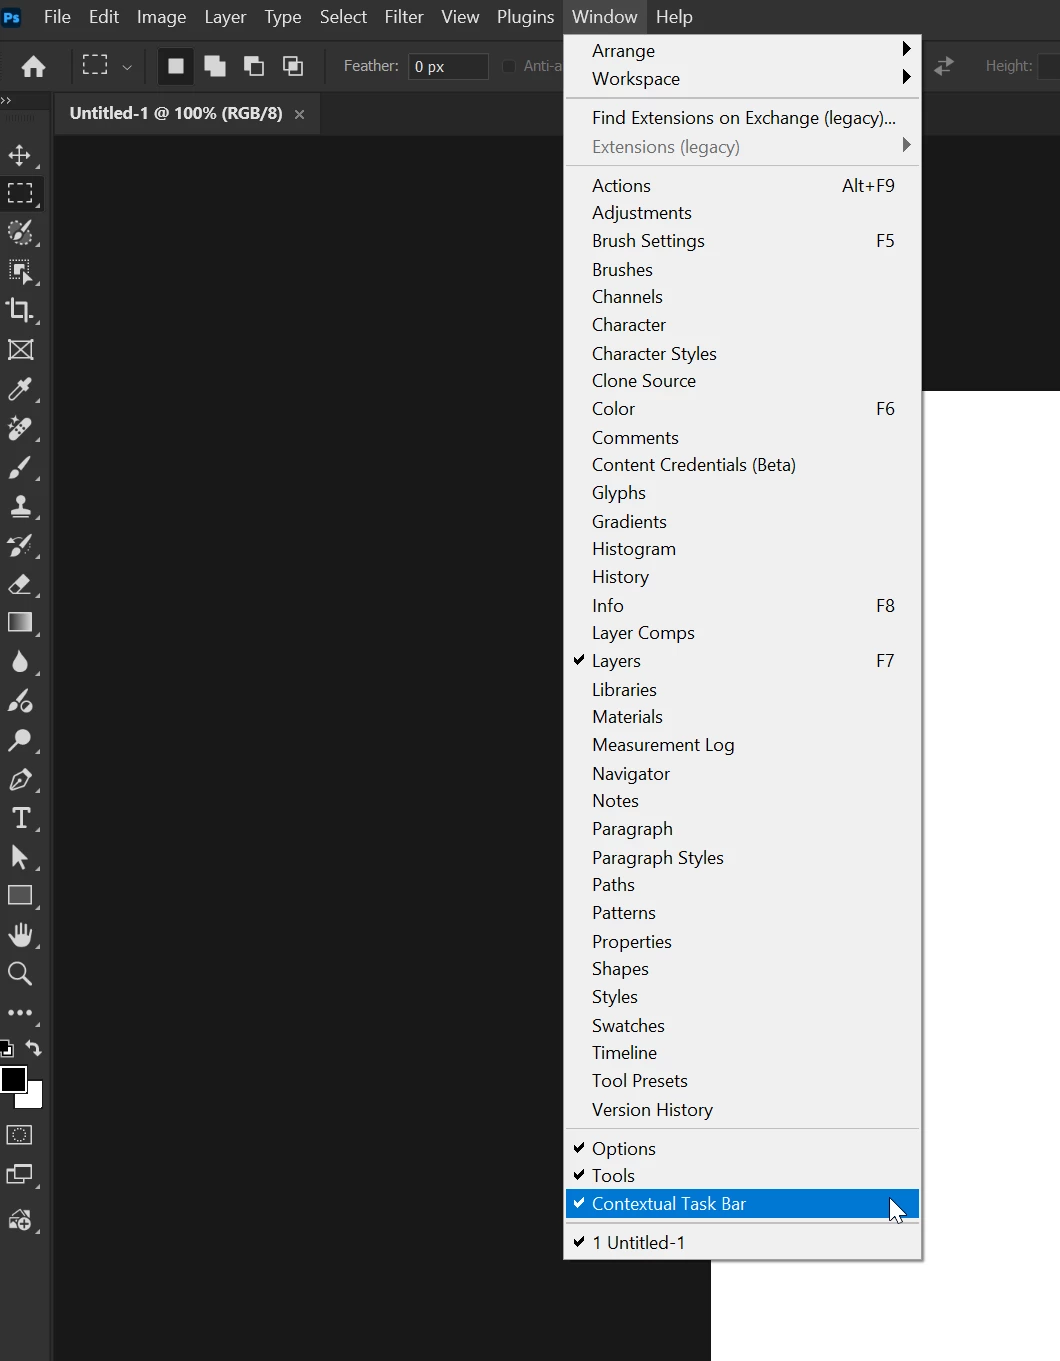Image resolution: width=1060 pixels, height=1361 pixels.
Task: Click the Feather value field
Action: tap(448, 66)
